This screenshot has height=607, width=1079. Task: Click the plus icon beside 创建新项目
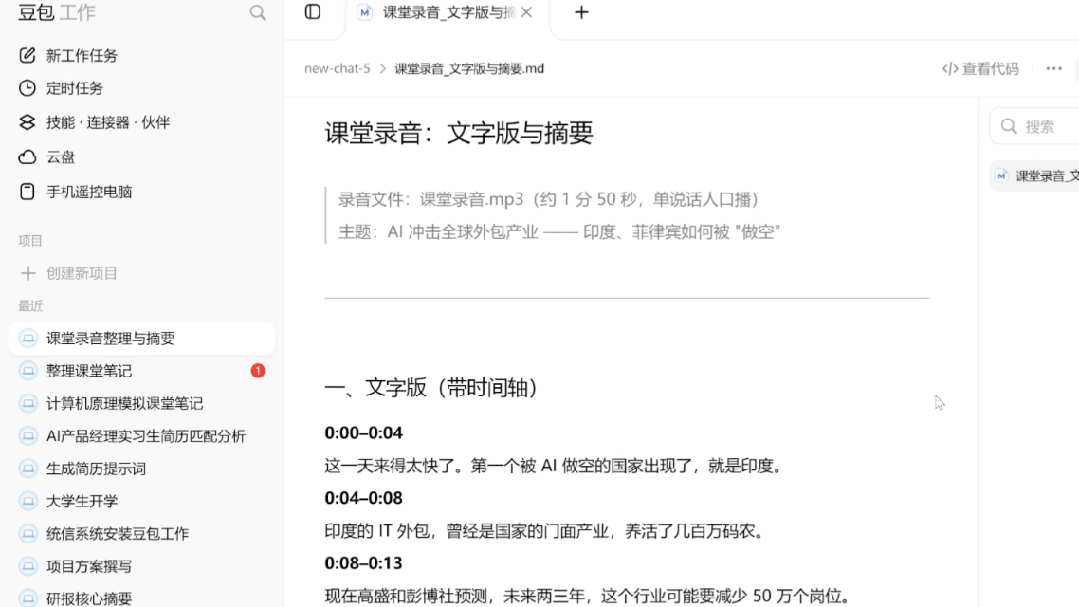pos(28,273)
